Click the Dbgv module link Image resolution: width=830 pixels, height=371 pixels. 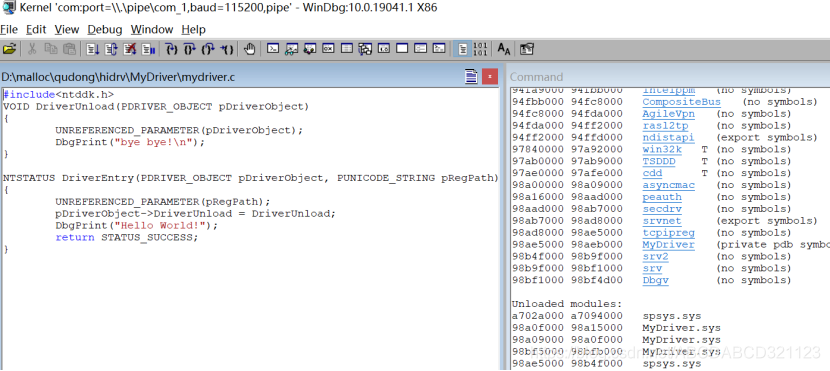pyautogui.click(x=655, y=280)
